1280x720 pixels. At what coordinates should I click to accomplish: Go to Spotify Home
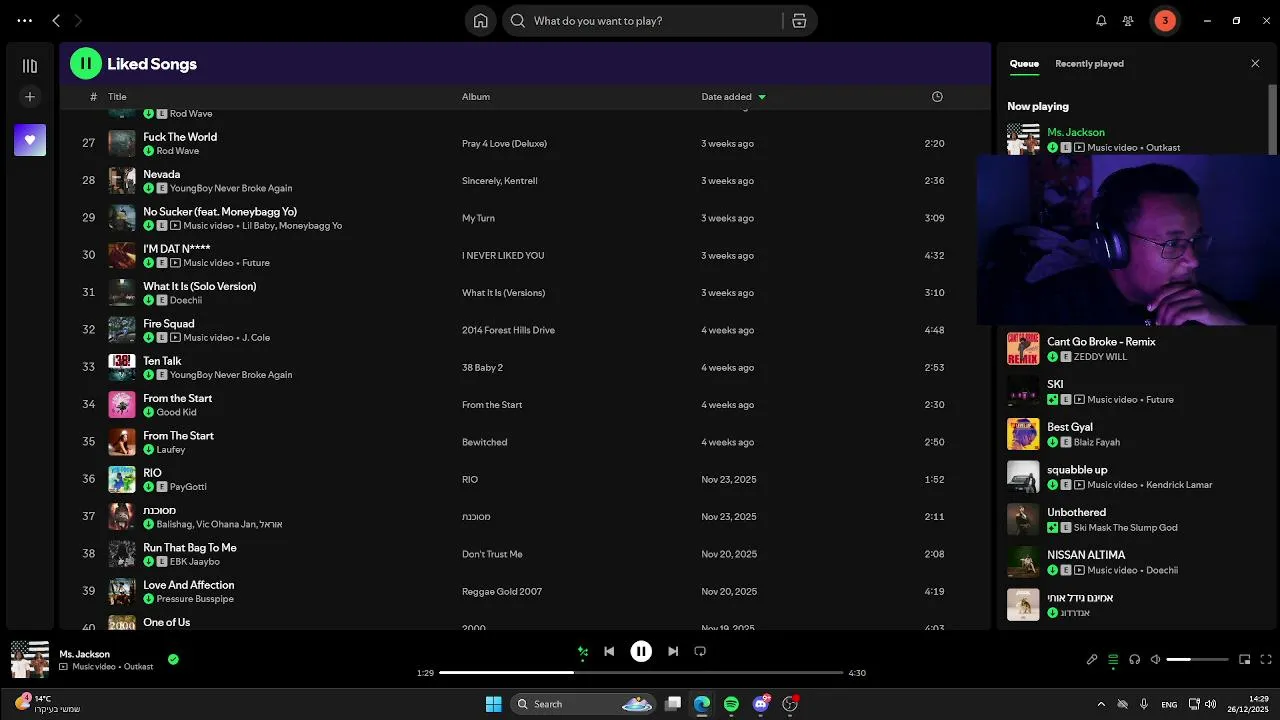tap(481, 20)
